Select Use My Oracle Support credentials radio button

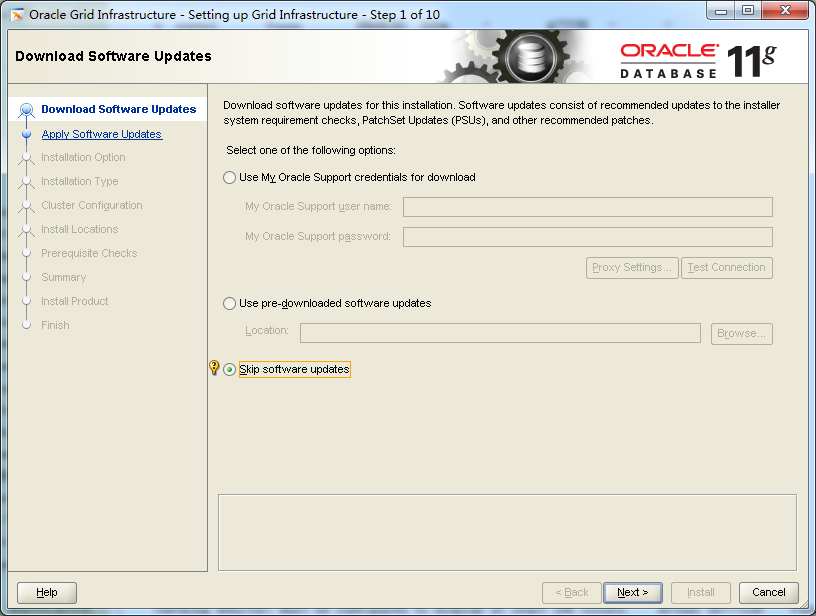pos(230,177)
